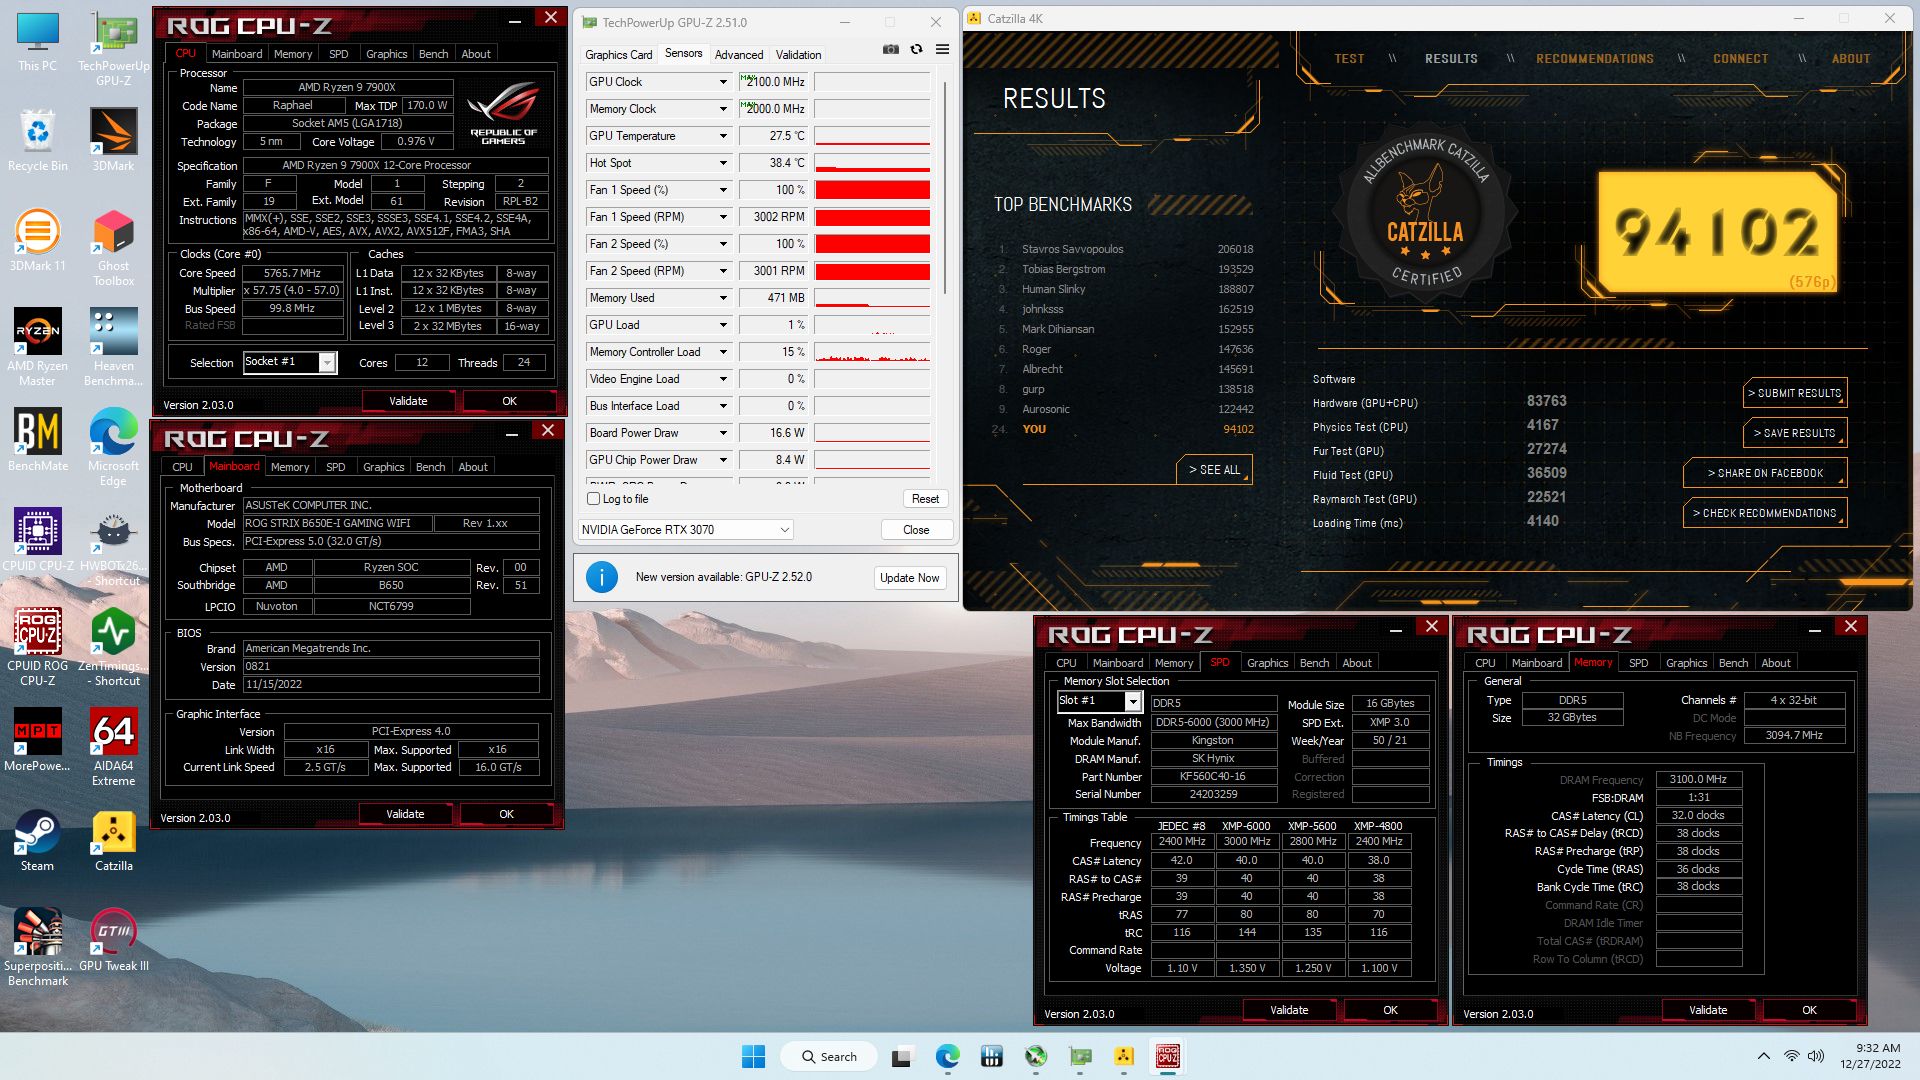The image size is (1920, 1080).
Task: Launch 3DMark from the desktop
Action: click(113, 141)
